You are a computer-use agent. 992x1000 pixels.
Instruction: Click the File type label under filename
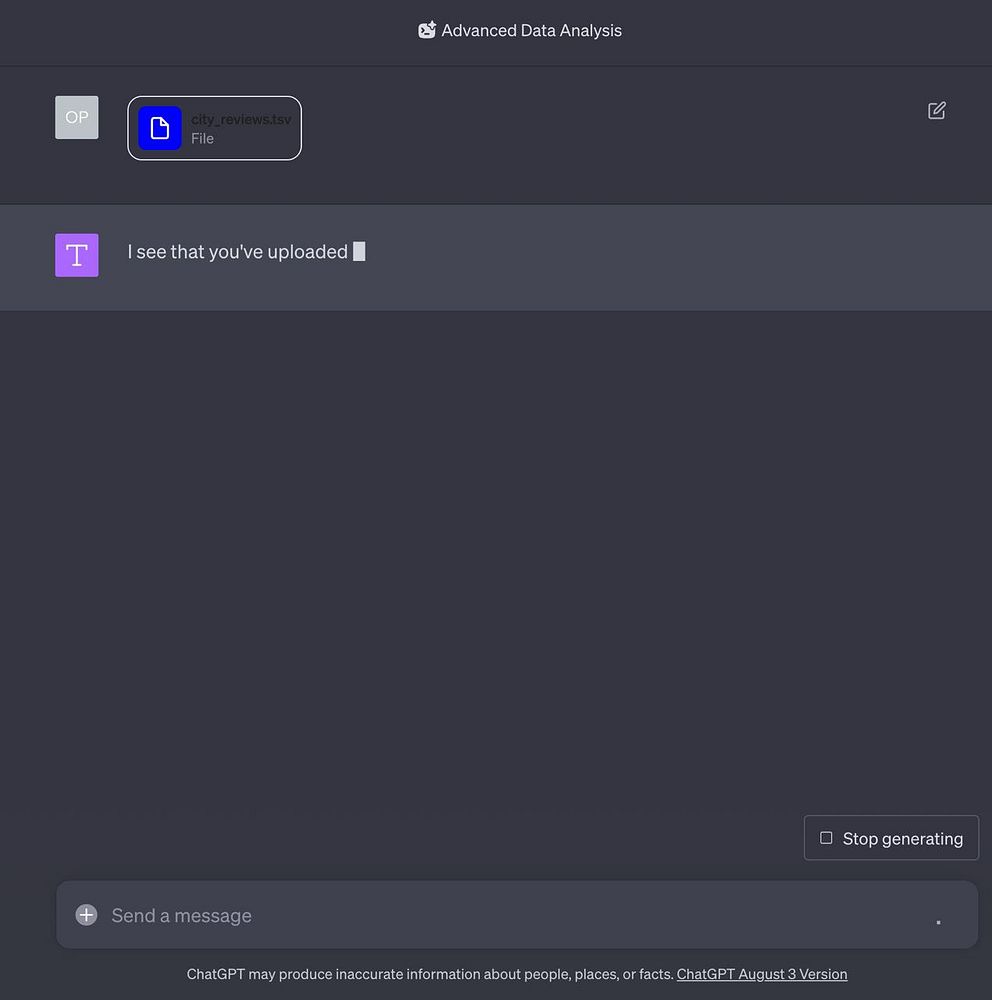tap(202, 138)
